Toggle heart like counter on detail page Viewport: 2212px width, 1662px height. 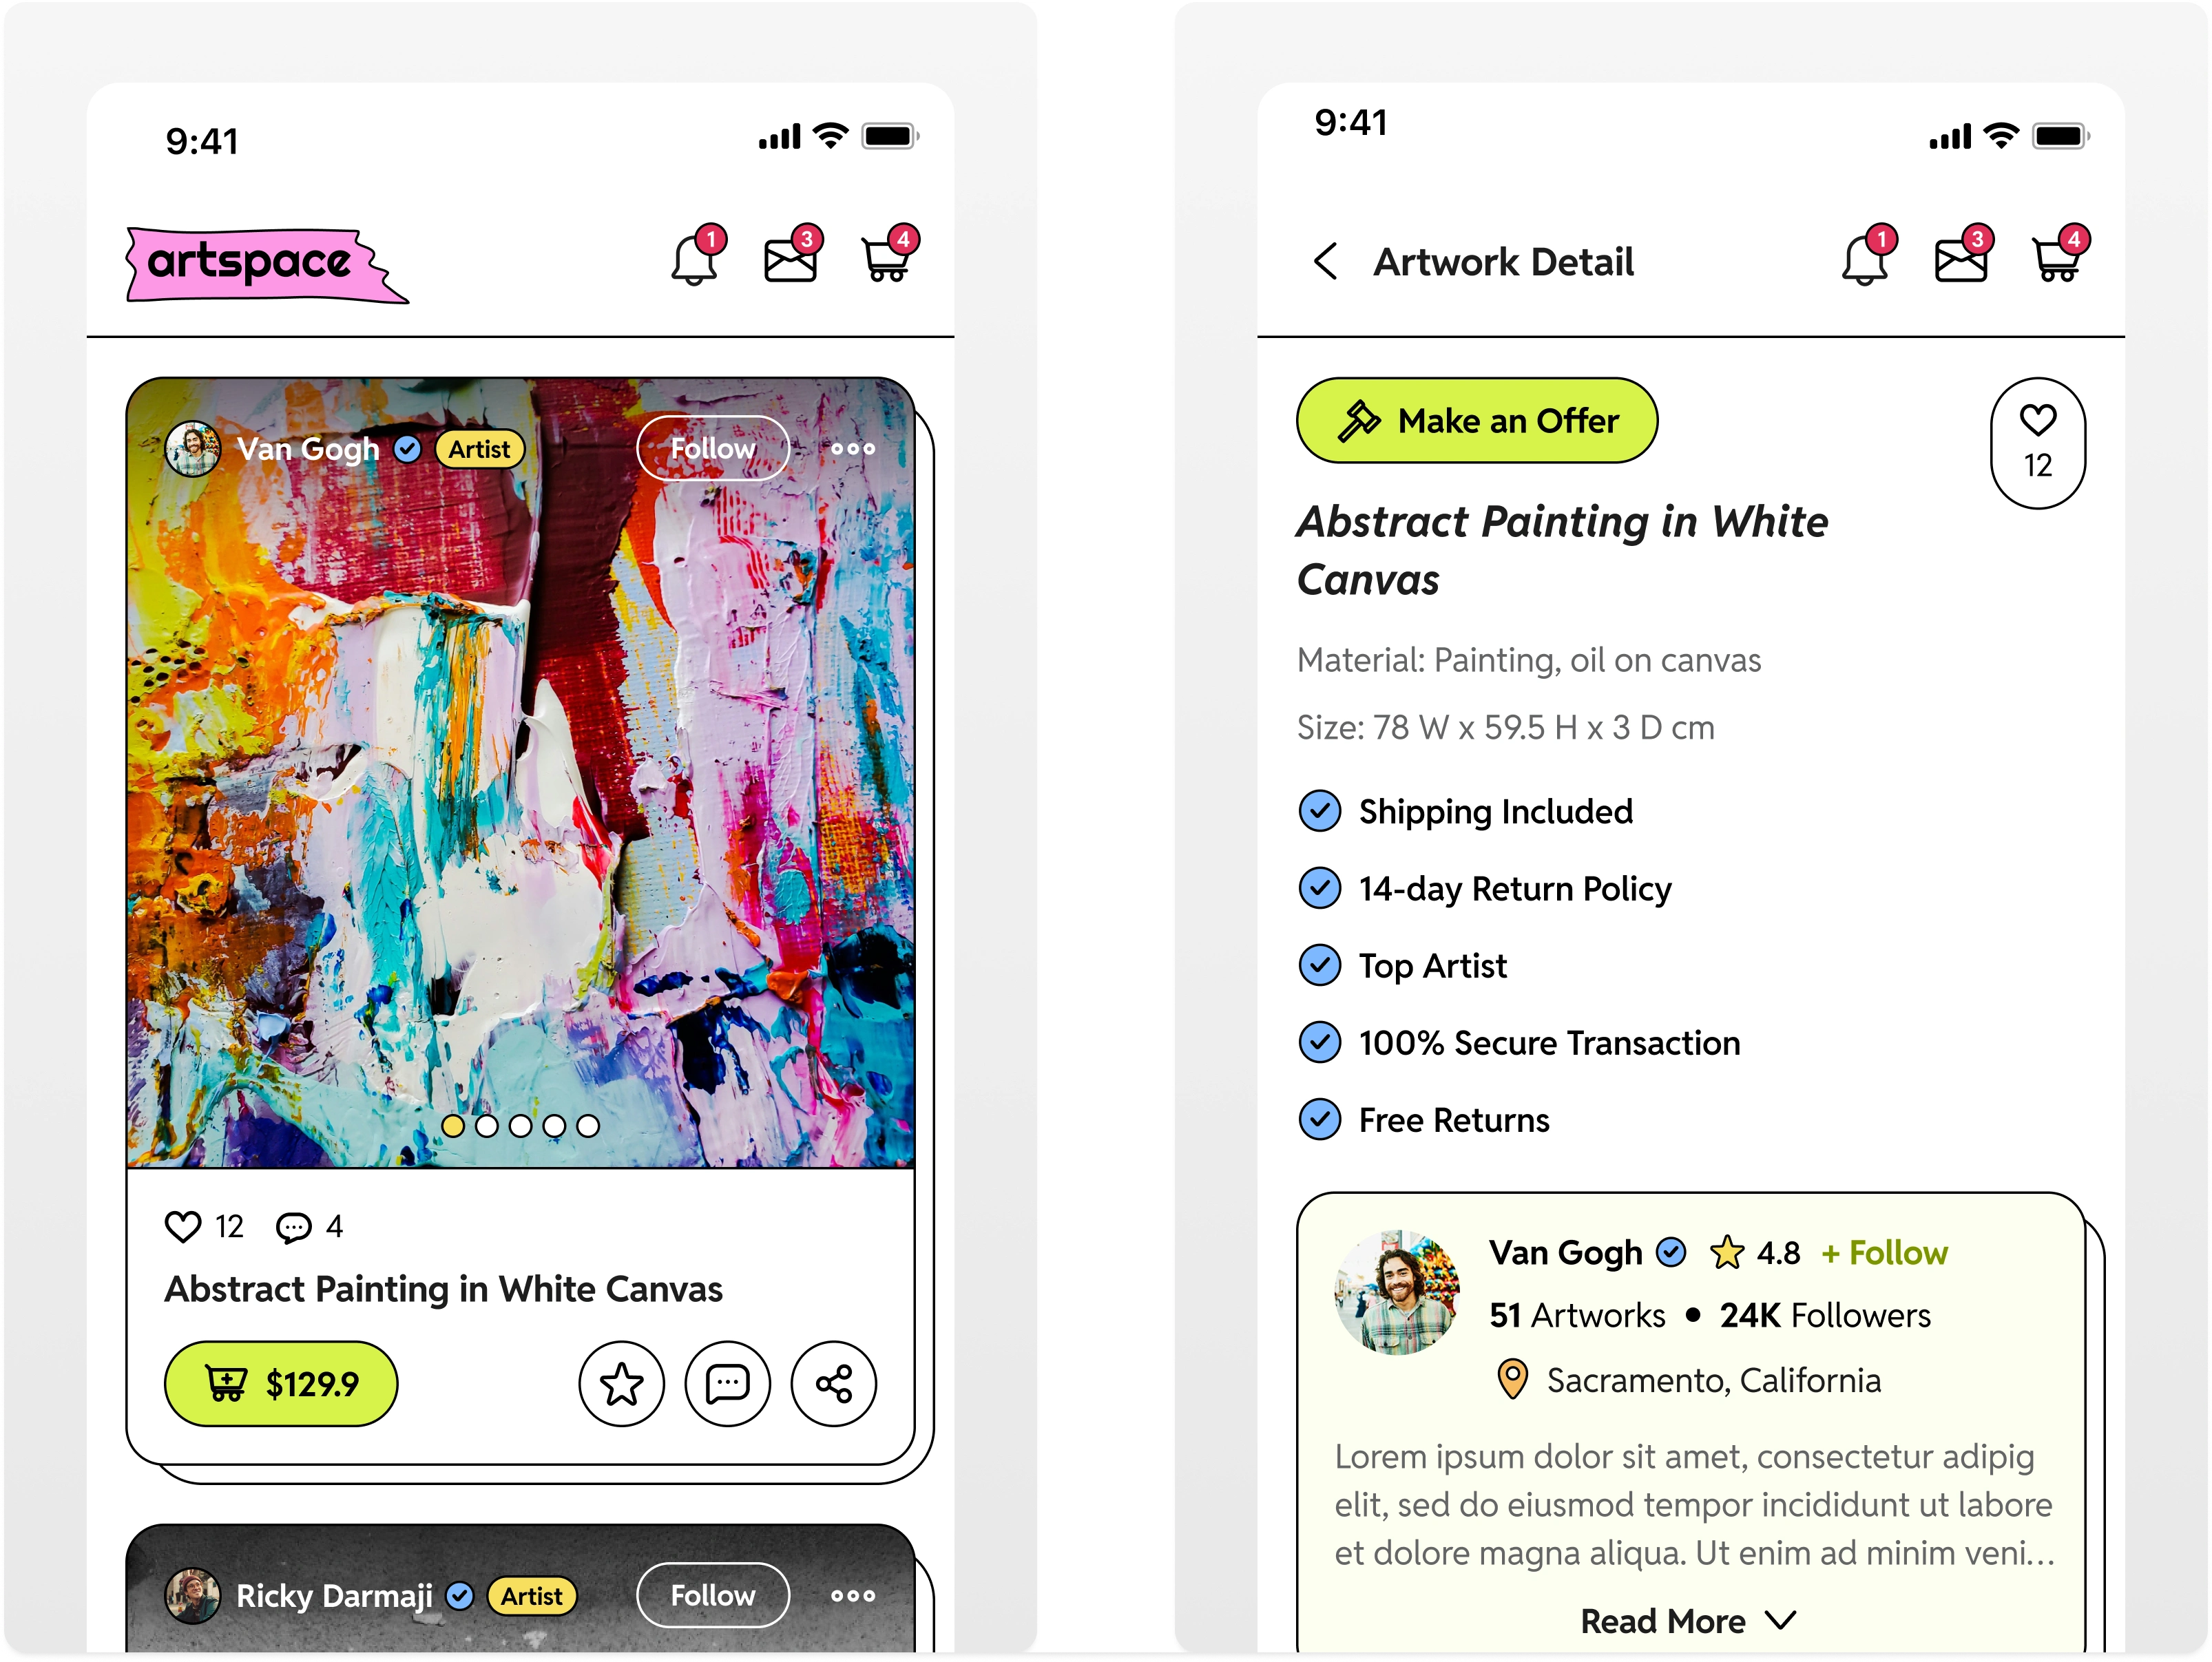coord(2038,443)
